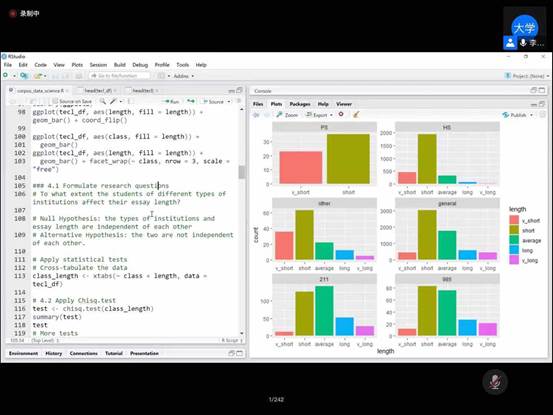This screenshot has width=553, height=415.
Task: Clear all plots with broom icon
Action: pos(356,114)
